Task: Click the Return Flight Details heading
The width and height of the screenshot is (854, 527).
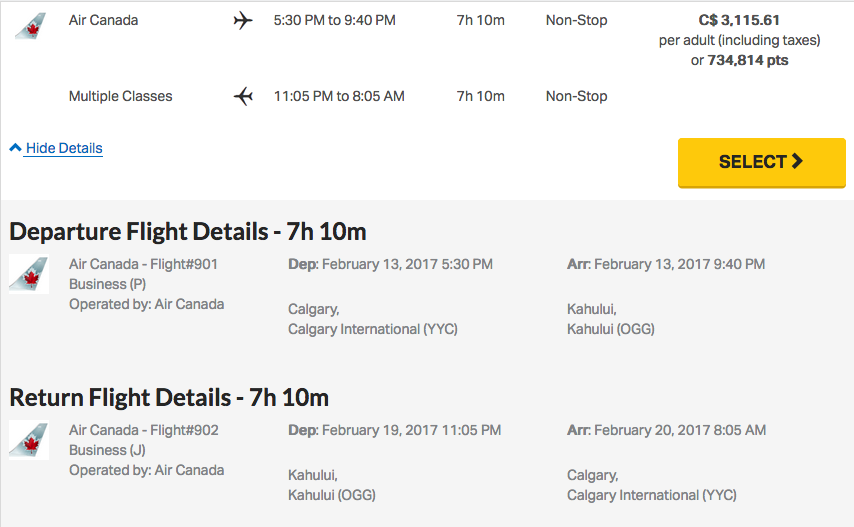Action: coord(169,398)
